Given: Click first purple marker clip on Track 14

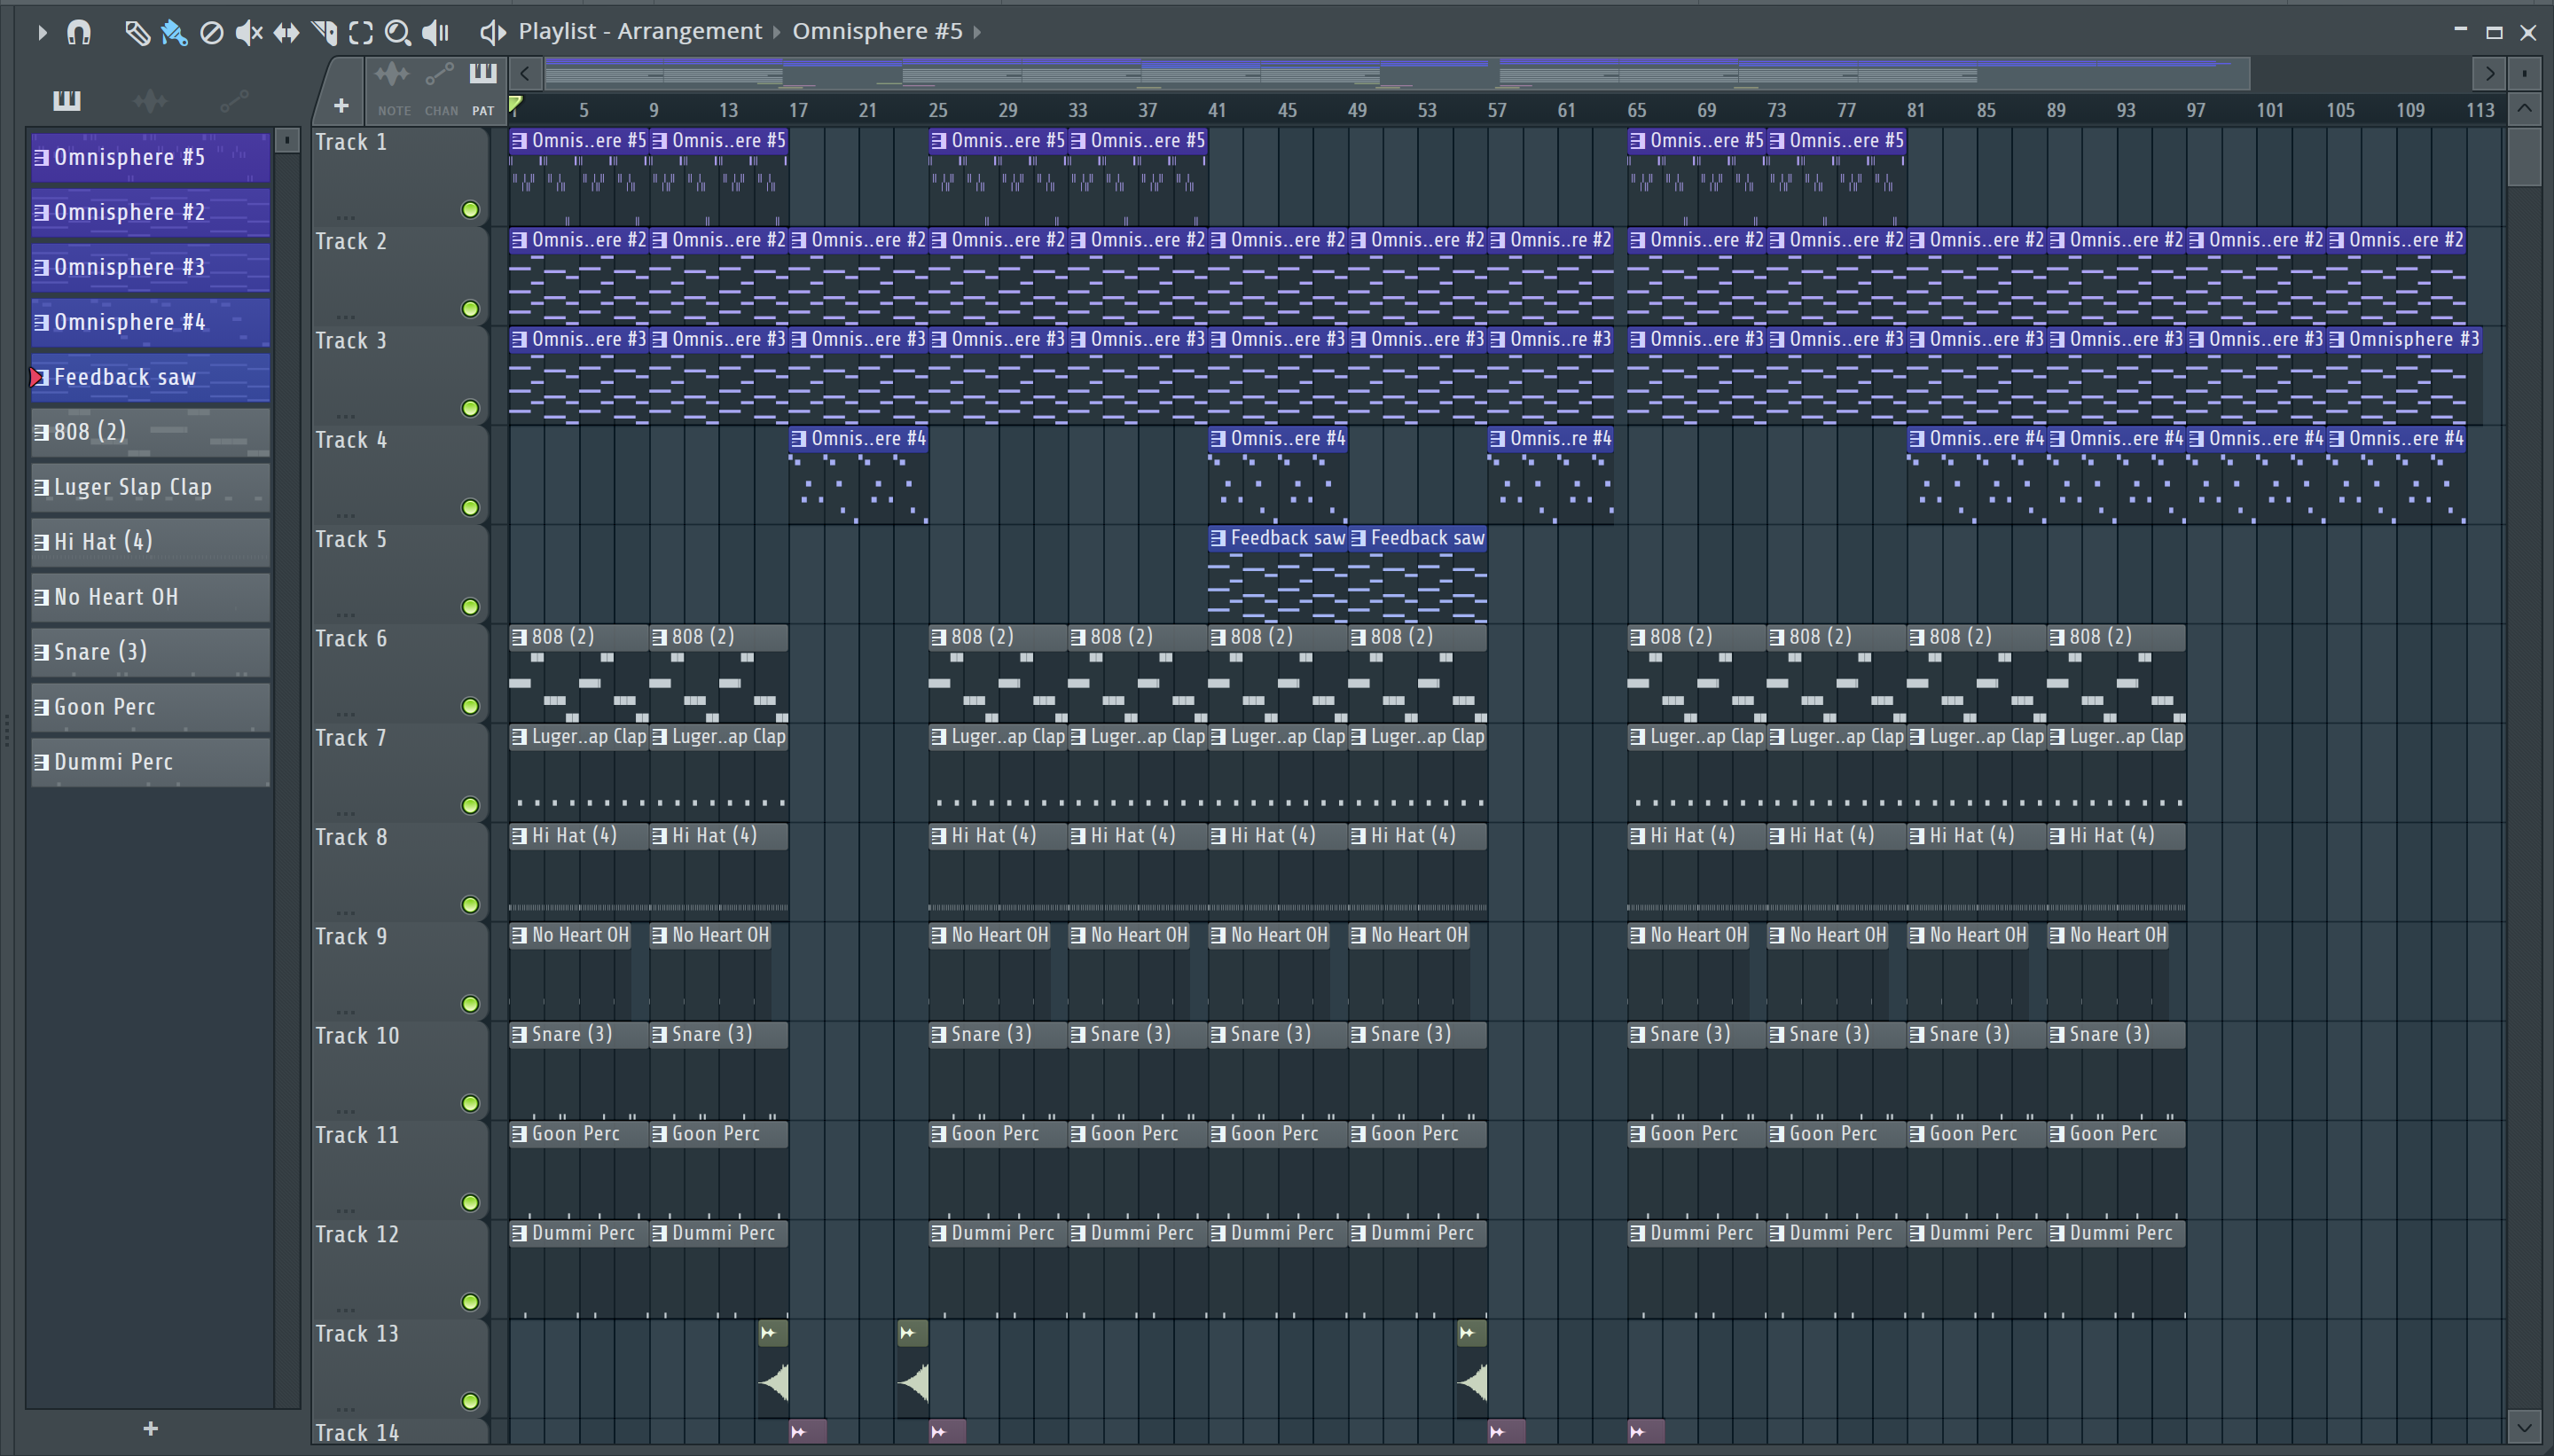Looking at the screenshot, I should (x=808, y=1432).
